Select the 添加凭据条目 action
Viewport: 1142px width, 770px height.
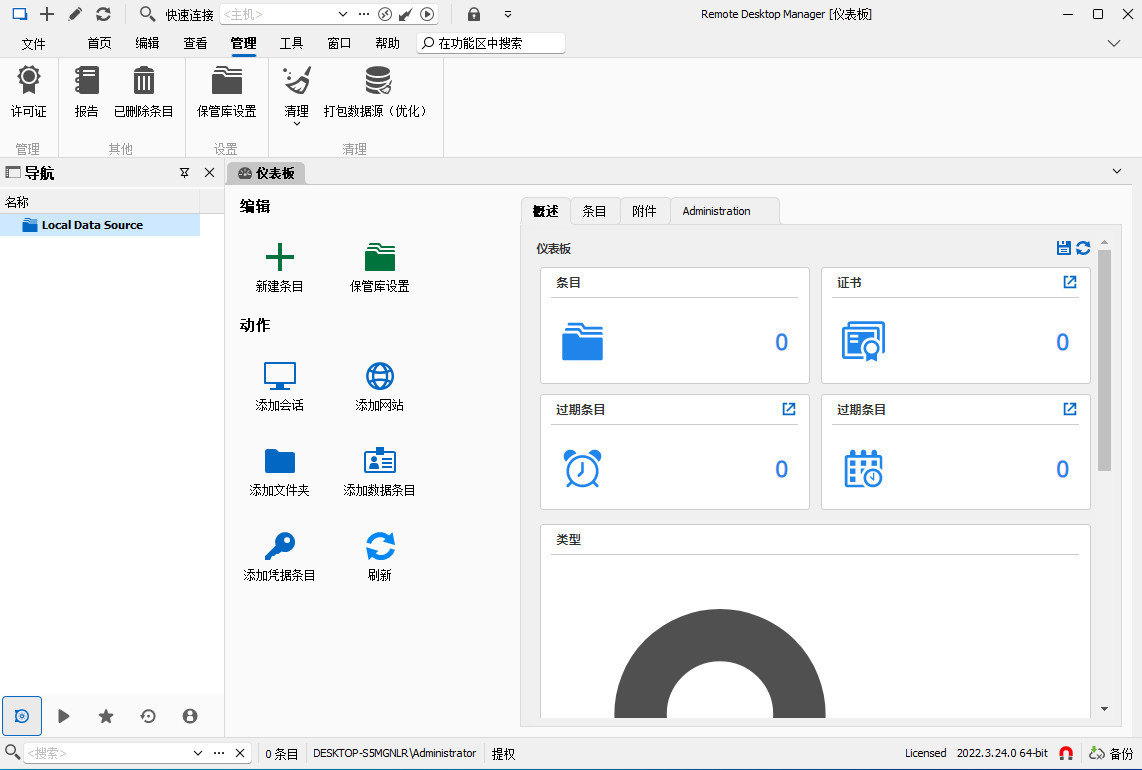pos(278,556)
